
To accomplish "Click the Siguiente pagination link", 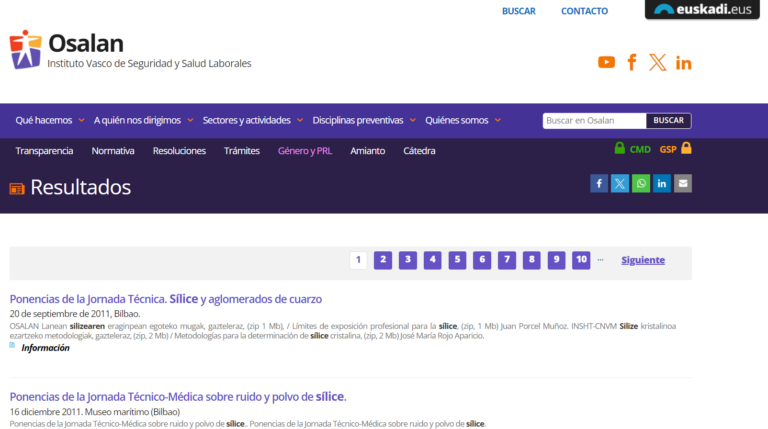I will pos(643,260).
